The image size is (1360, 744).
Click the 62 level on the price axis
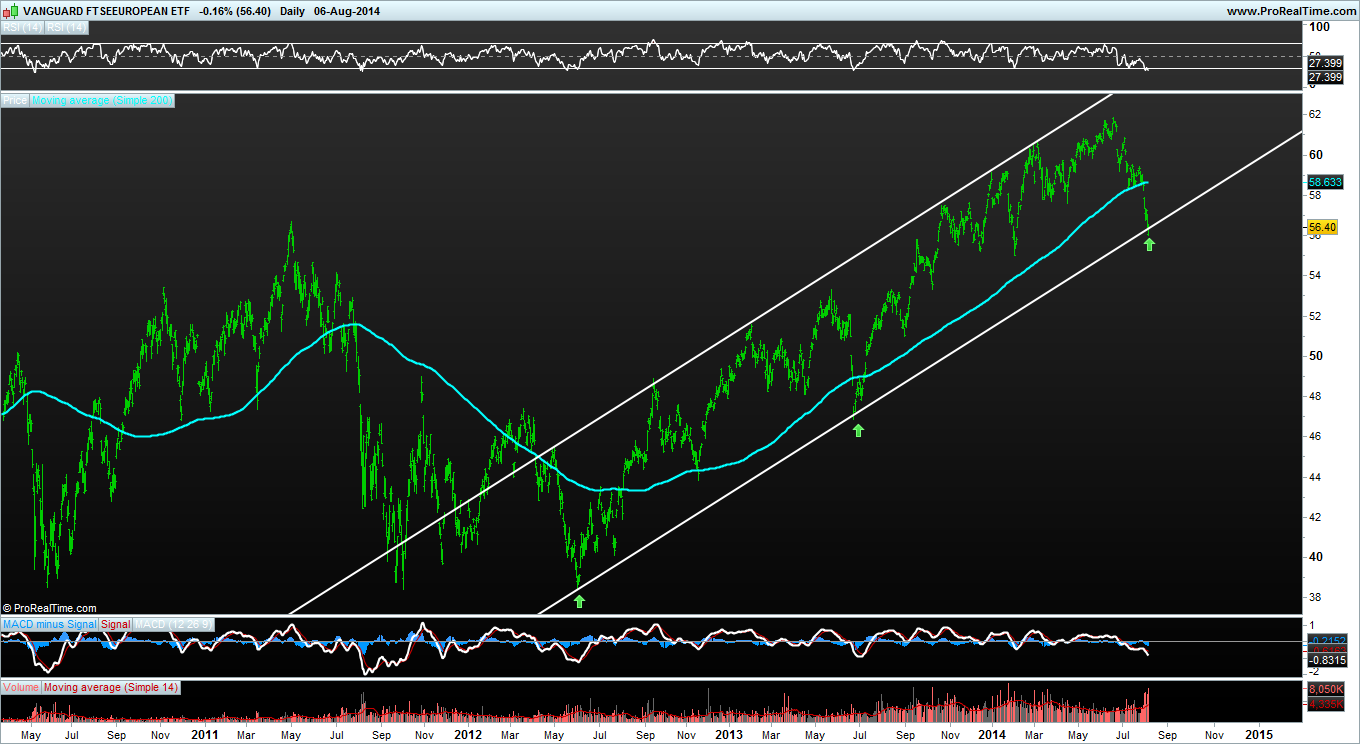[x=1315, y=115]
